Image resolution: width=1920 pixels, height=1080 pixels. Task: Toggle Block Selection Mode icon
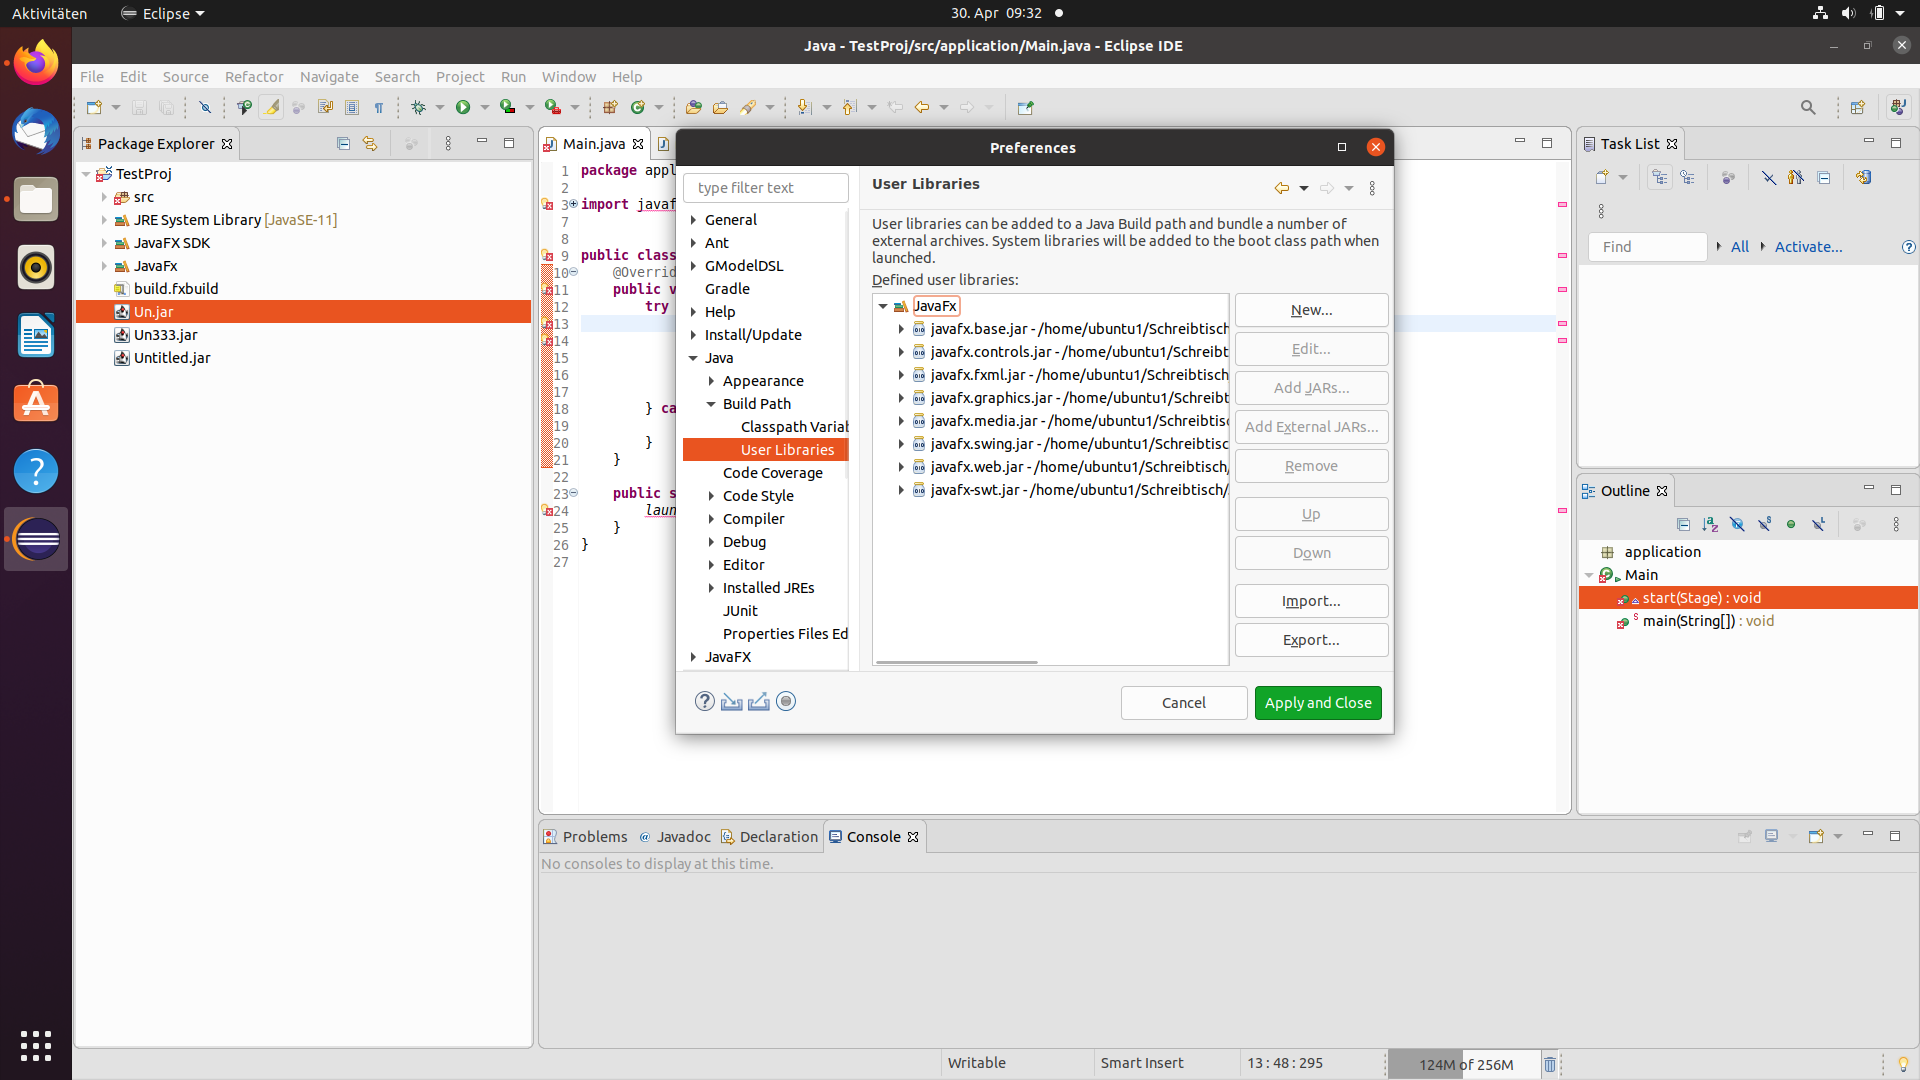(x=352, y=107)
